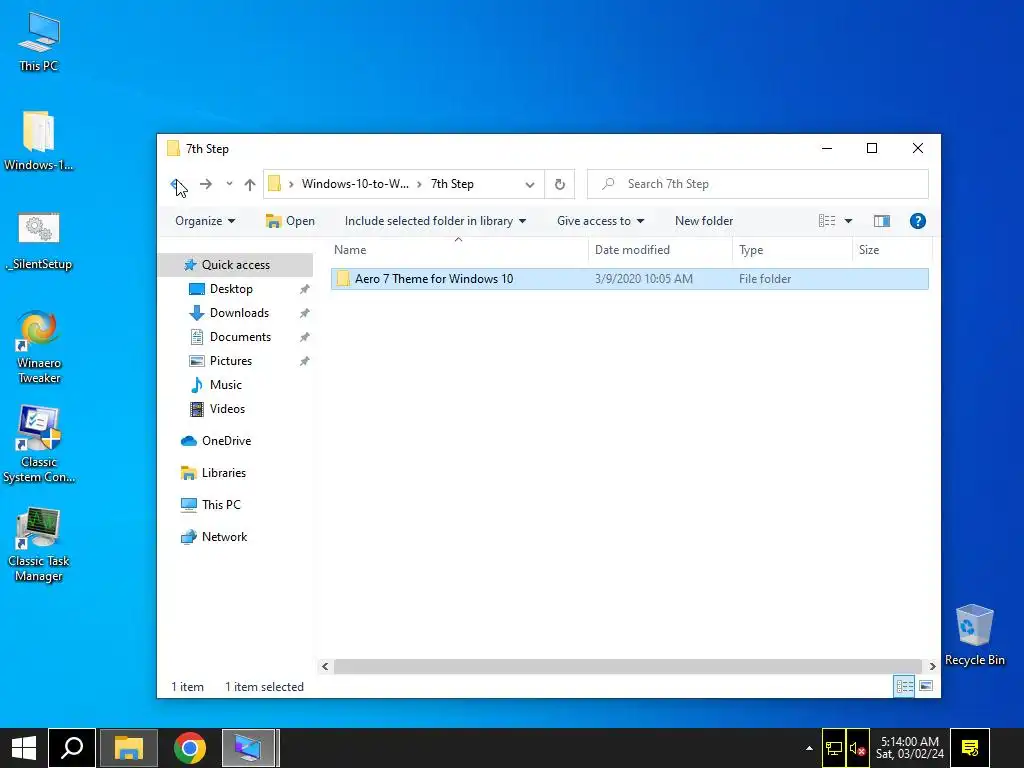Change your view icon button
1024x768 pixels.
pos(827,221)
